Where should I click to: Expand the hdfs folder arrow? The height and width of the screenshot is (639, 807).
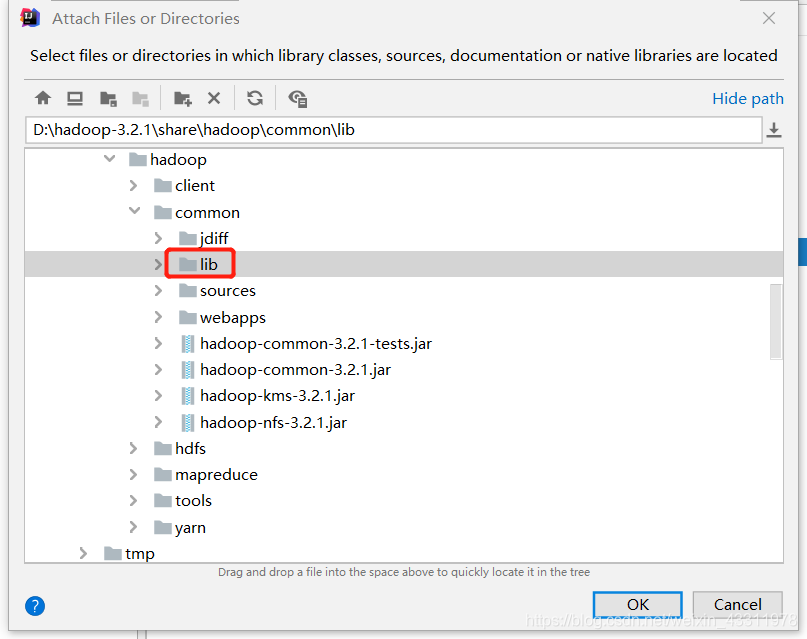(x=133, y=448)
